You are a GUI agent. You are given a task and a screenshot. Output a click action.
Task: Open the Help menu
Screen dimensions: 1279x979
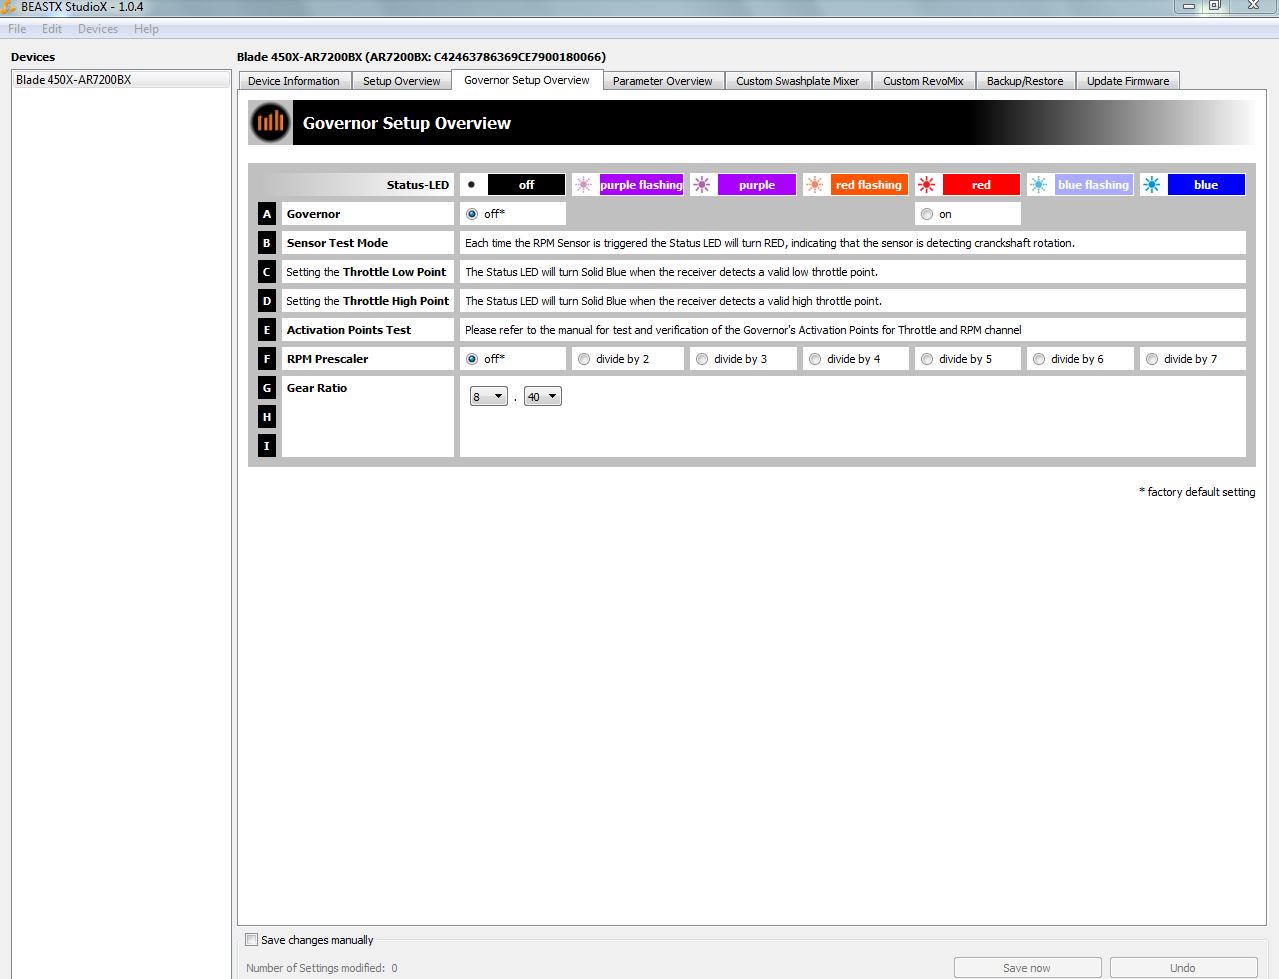tap(146, 29)
